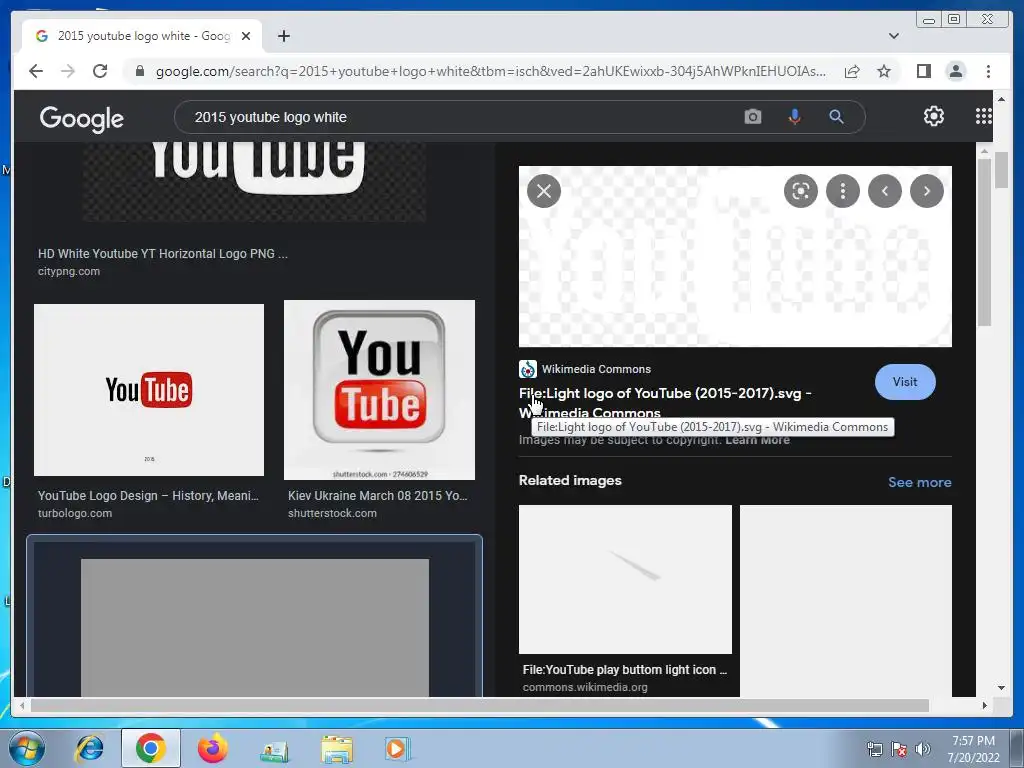Open the Chrome side panel
Viewport: 1024px width, 768px height.
923,71
